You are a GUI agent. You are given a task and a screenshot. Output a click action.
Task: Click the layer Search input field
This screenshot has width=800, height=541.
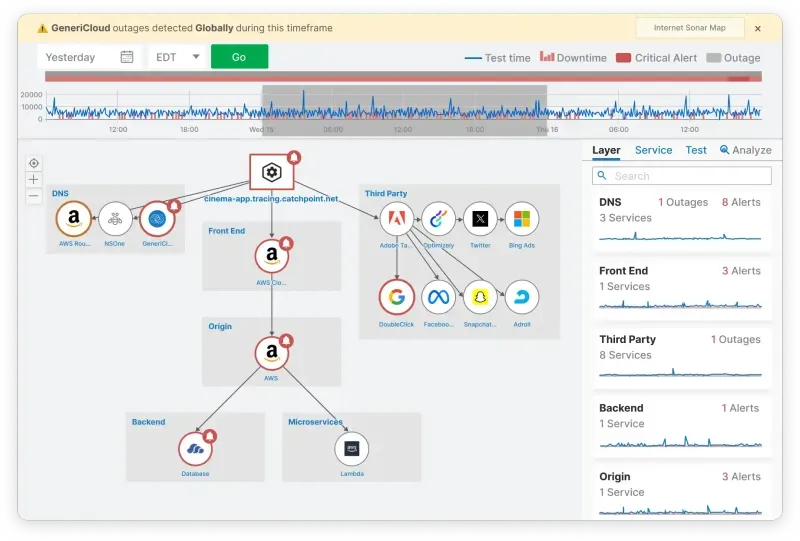click(682, 176)
